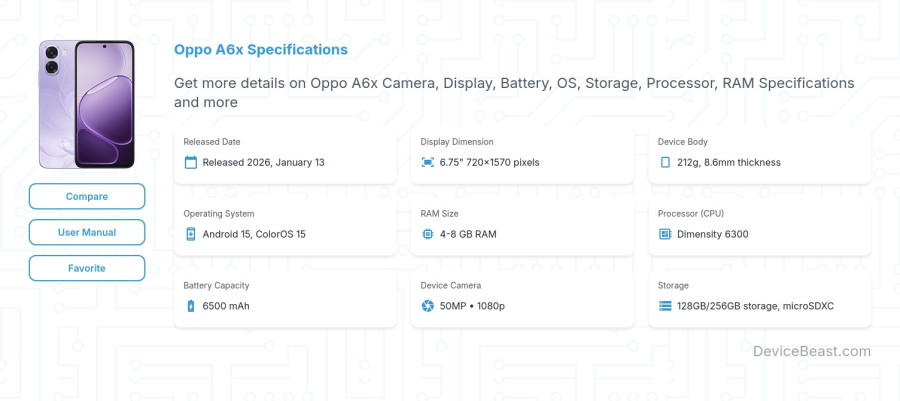The height and width of the screenshot is (401, 900).
Task: Select text '128GB/256GB storage, microSDXC'
Action: 755,306
